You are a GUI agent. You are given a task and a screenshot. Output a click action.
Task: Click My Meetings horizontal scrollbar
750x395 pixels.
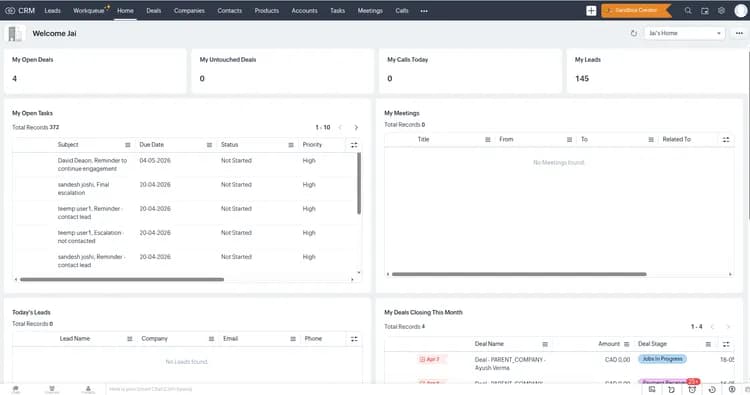coord(519,274)
